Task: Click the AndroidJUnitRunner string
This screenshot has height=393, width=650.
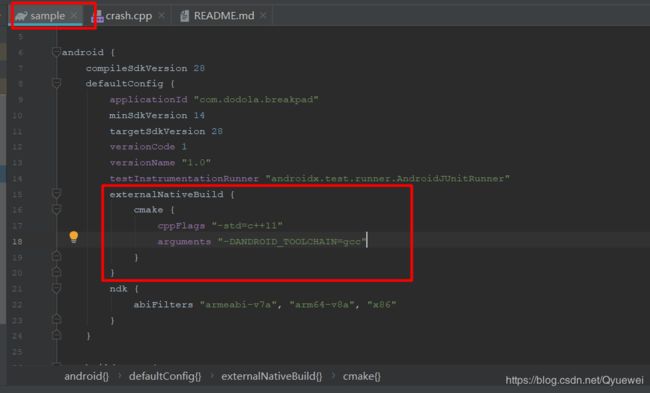Action: (x=388, y=178)
